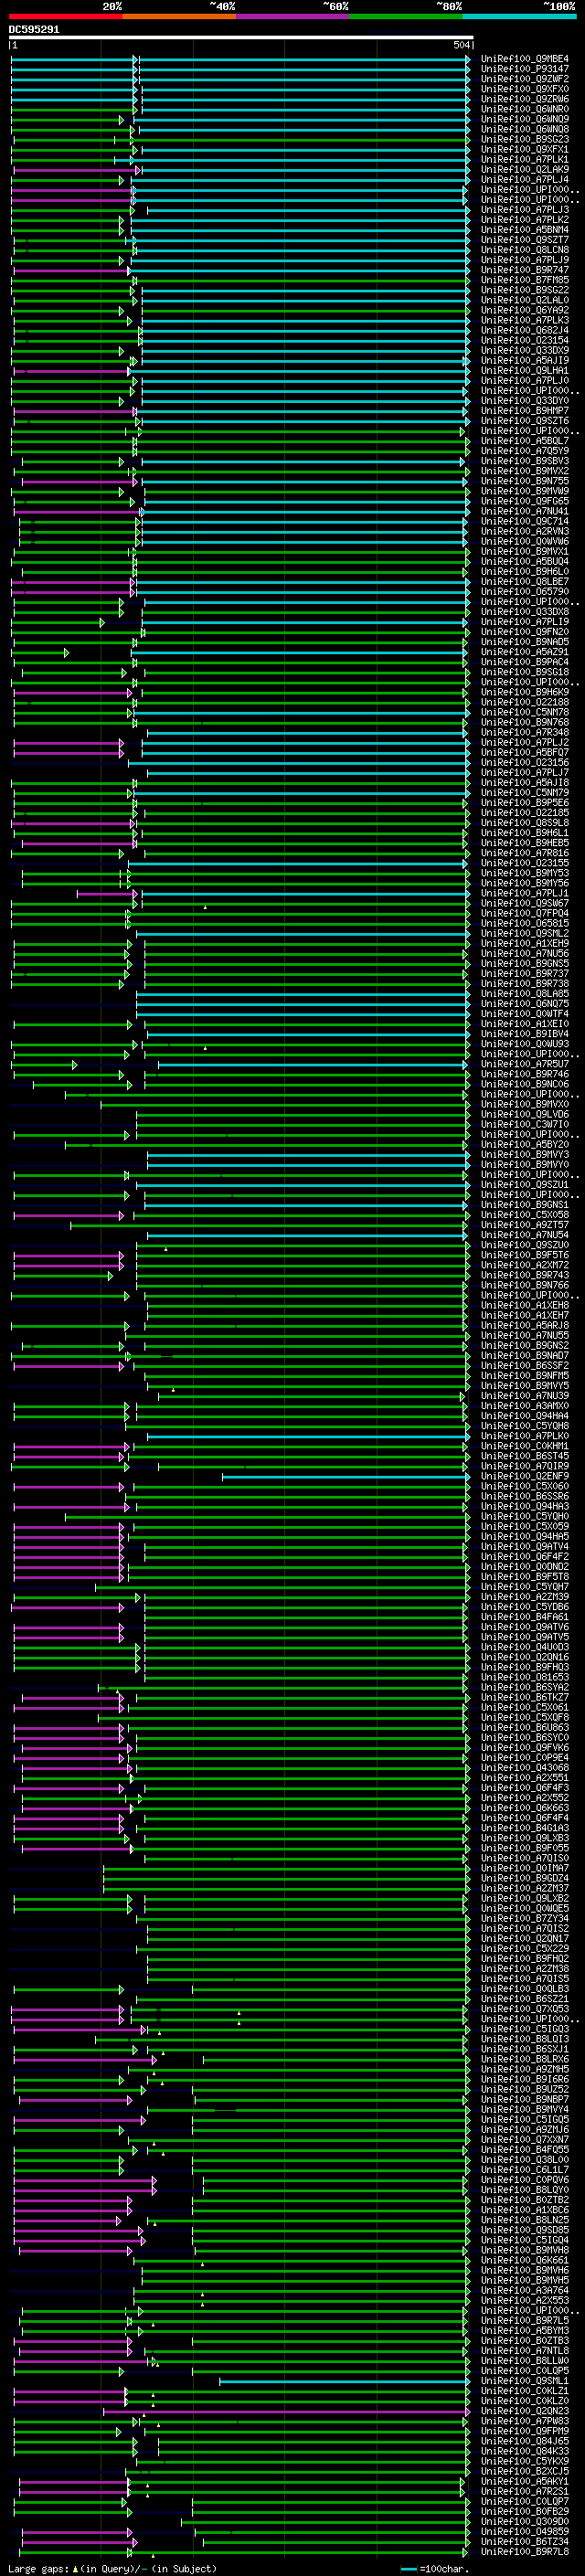Image resolution: width=585 pixels, height=2576 pixels.
Task: Select the UniRef100_B9R7L8 label
Action: point(525,2551)
